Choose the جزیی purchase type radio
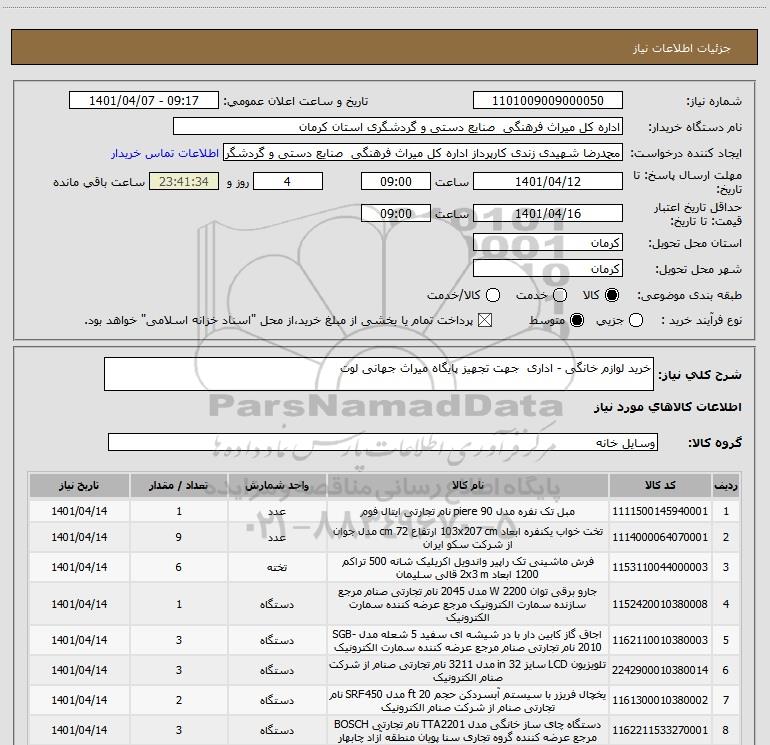770x745 pixels. point(636,321)
